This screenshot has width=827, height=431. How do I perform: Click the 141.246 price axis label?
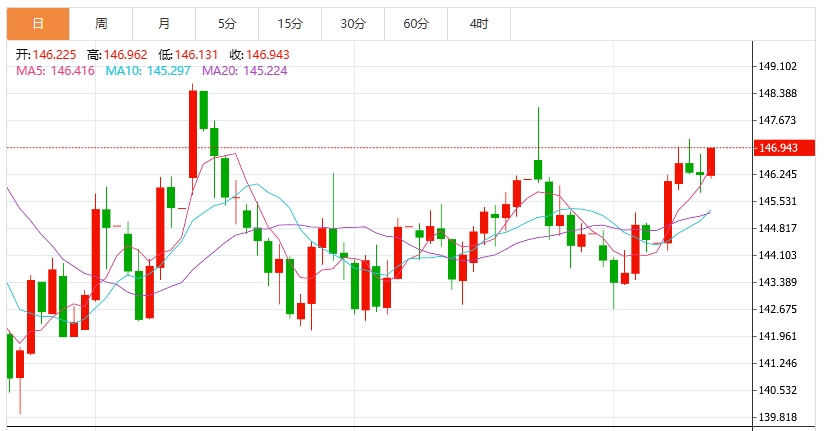pyautogui.click(x=777, y=363)
